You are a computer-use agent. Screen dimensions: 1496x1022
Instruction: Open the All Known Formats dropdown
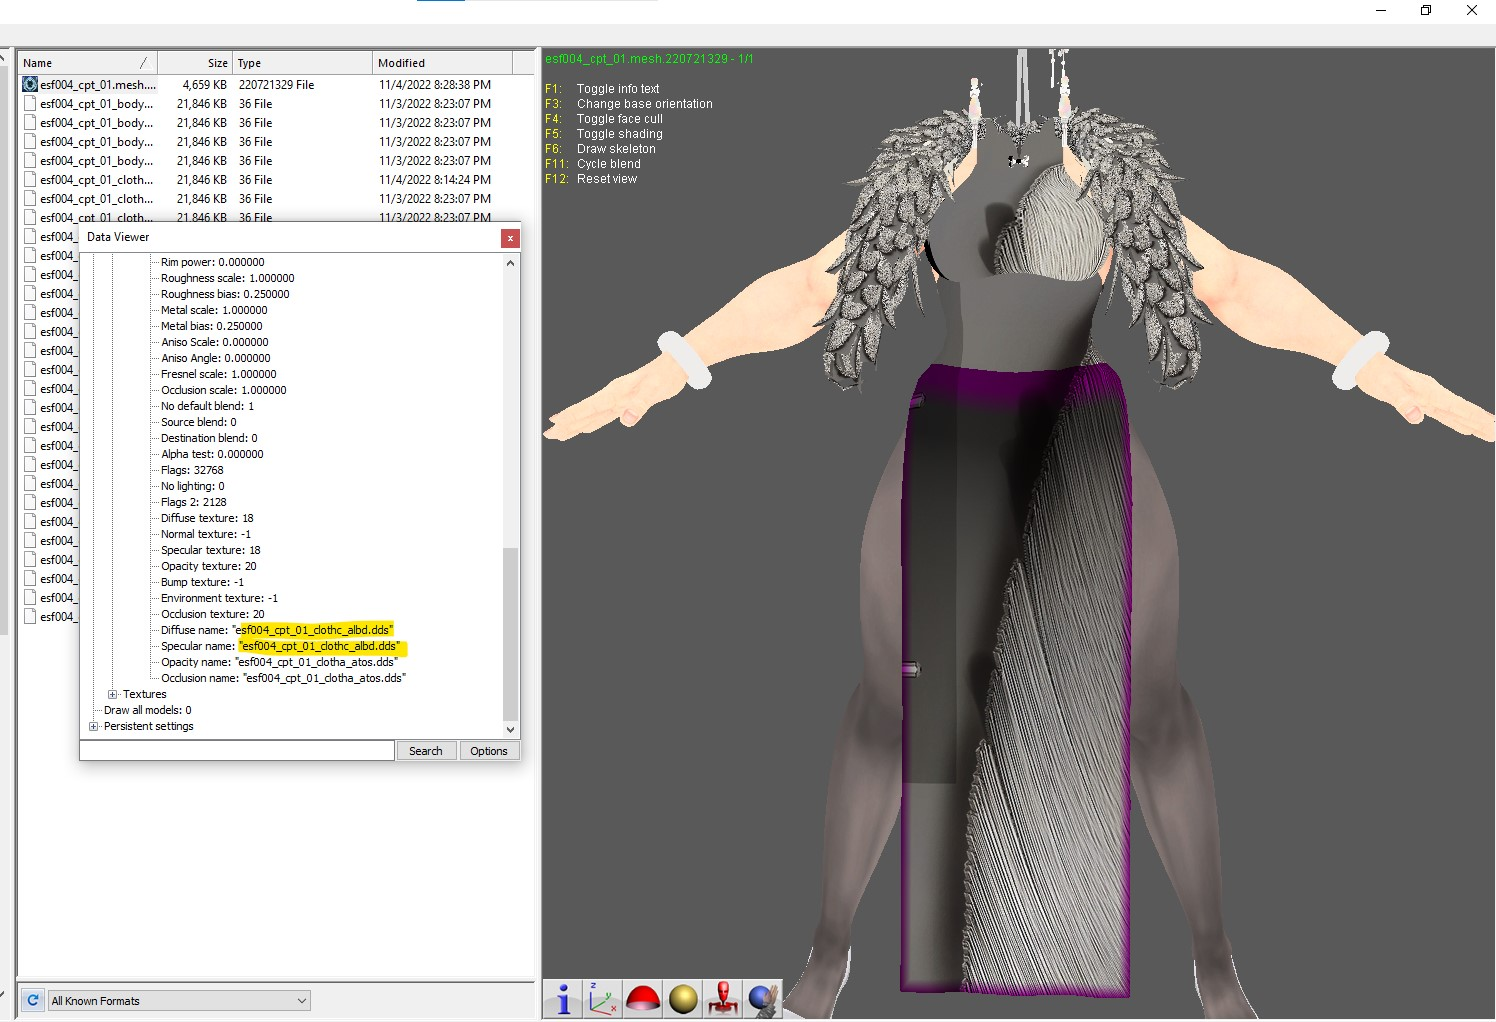pos(179,1000)
